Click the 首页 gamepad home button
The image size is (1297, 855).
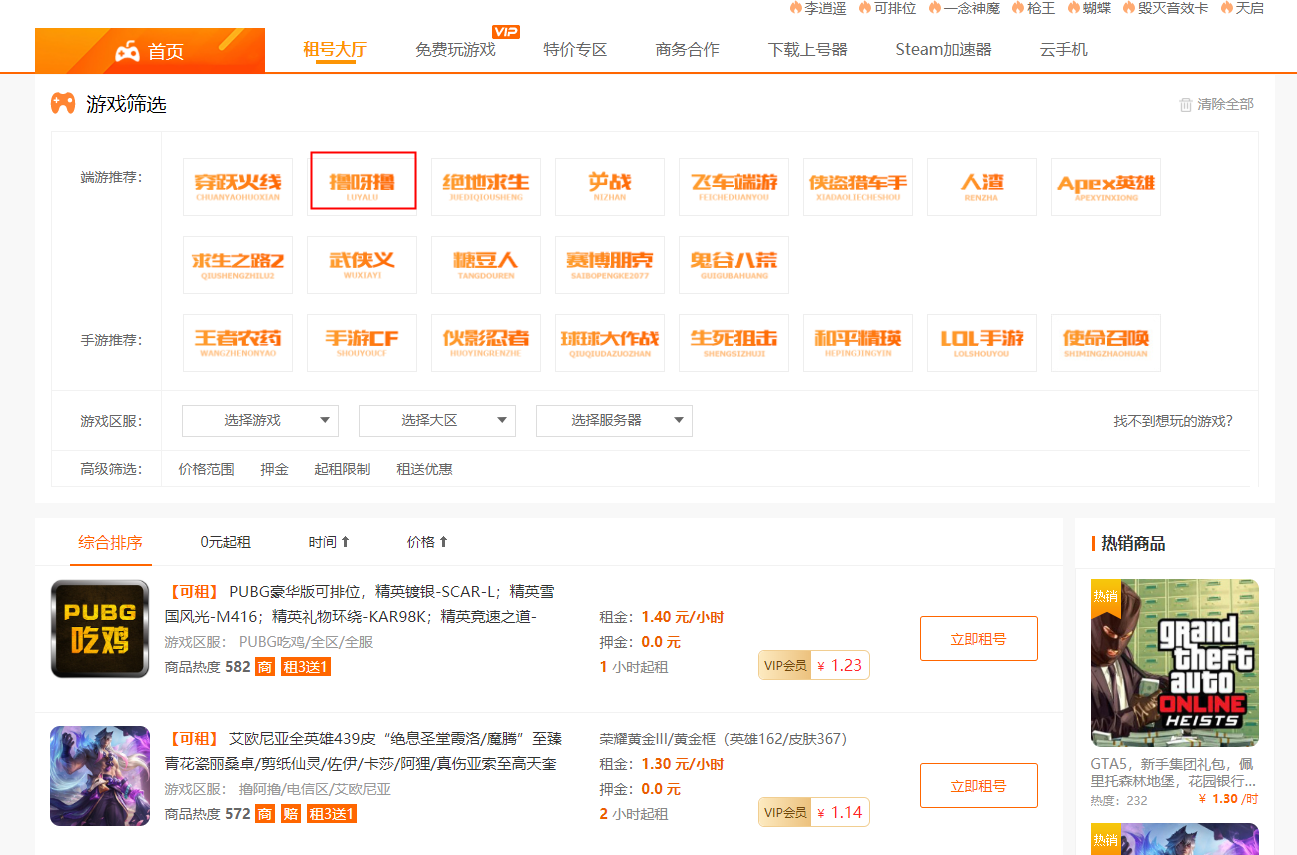click(150, 51)
